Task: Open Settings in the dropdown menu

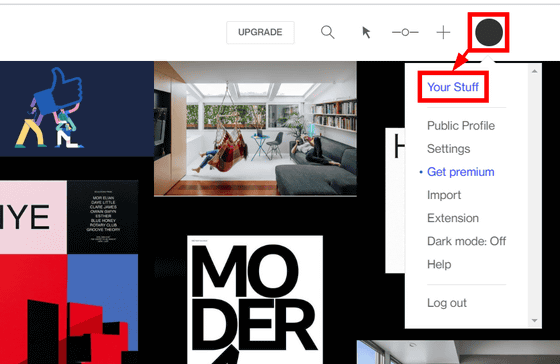Action: tap(449, 149)
